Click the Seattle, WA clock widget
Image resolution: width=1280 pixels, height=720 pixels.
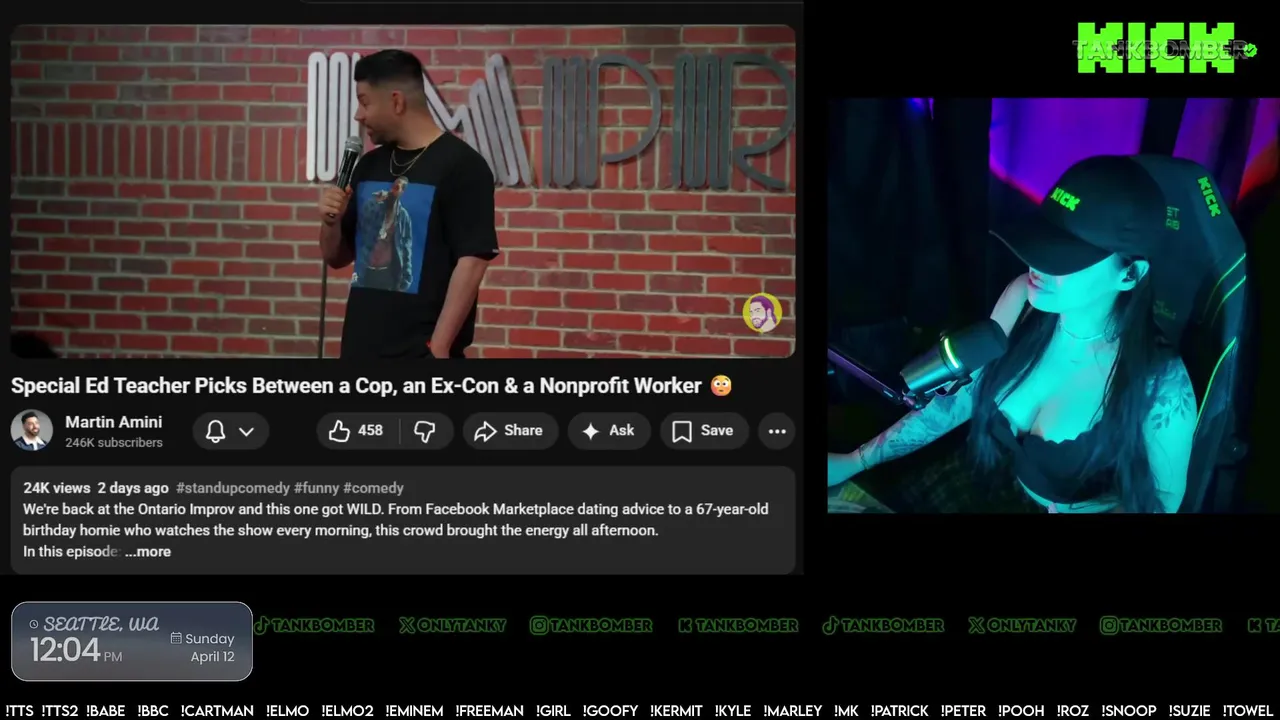click(x=132, y=641)
